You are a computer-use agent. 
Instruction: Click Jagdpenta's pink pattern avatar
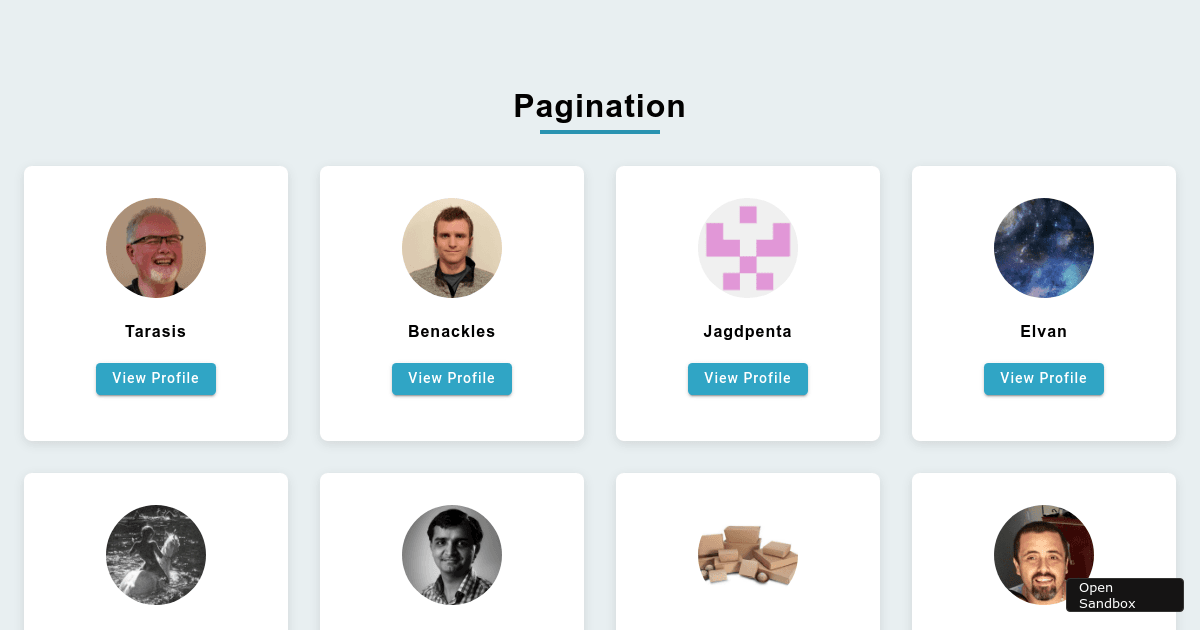[748, 248]
